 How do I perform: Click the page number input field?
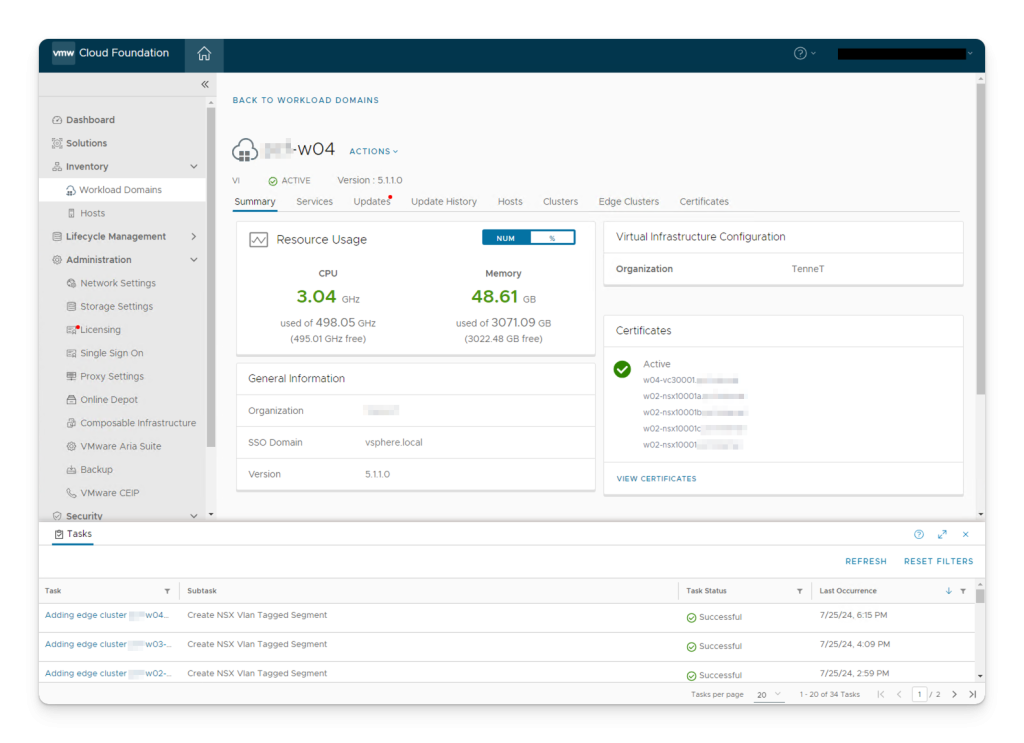tap(919, 694)
